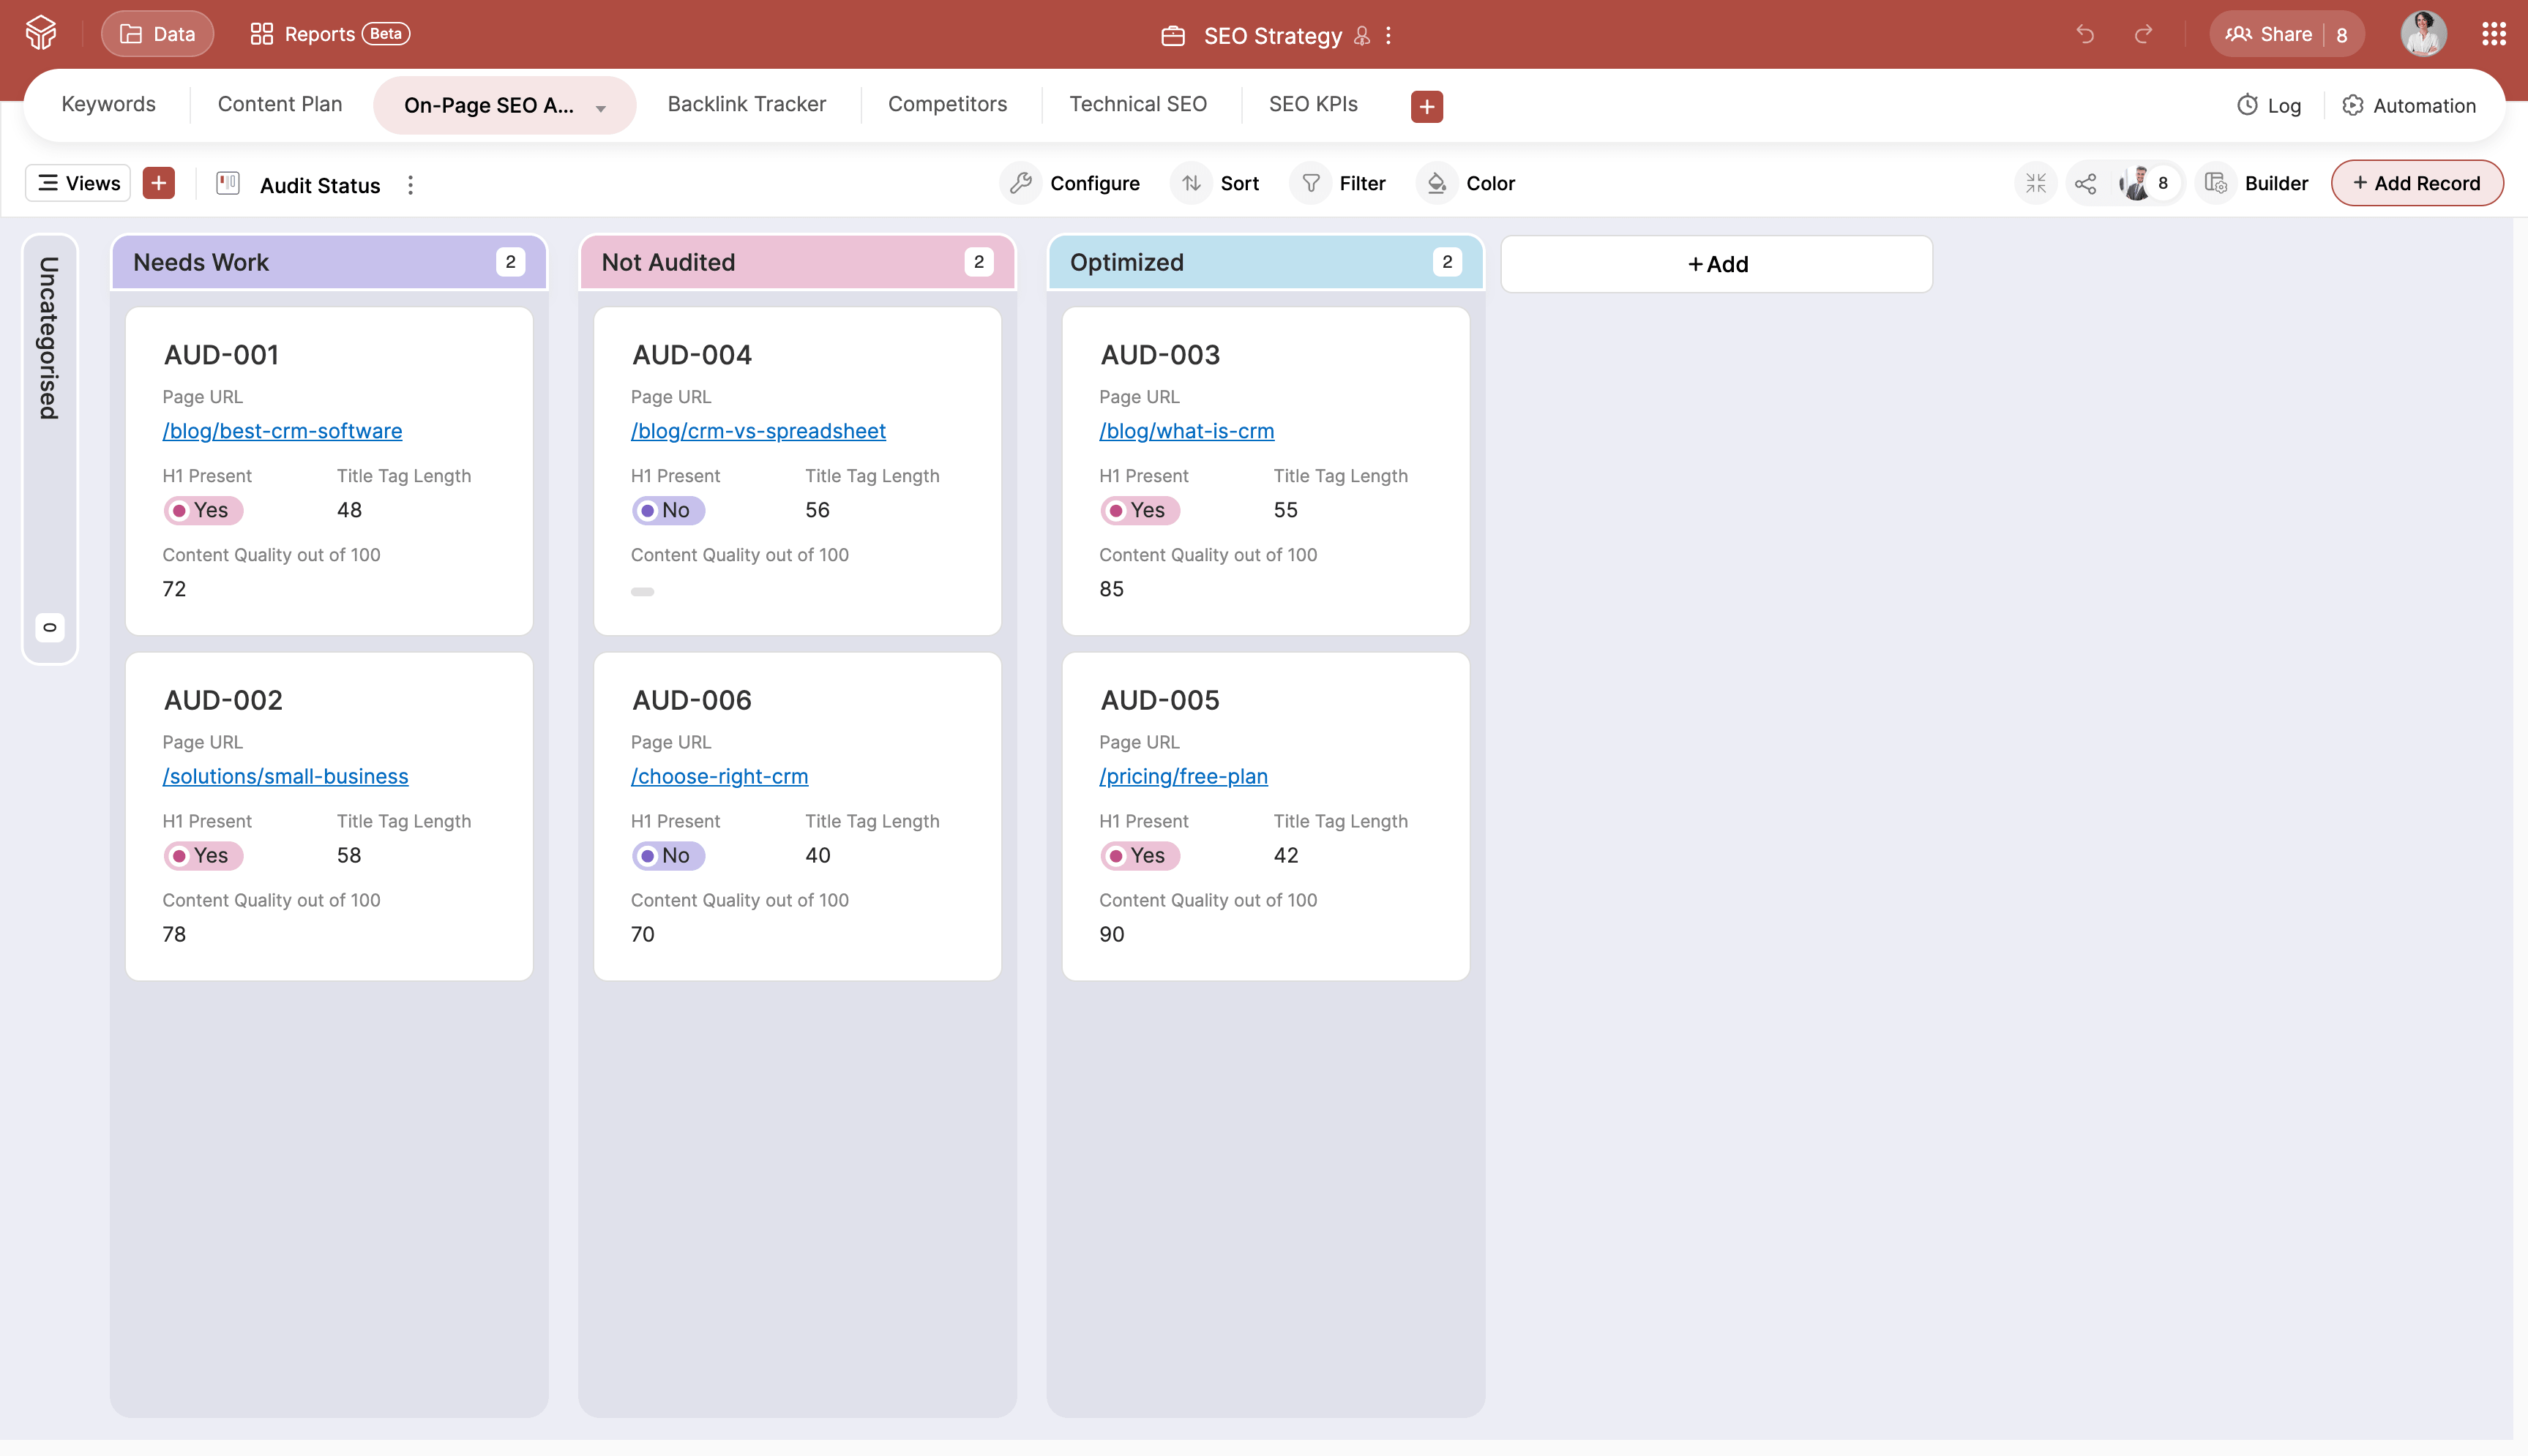
Task: Click the SEO Strategy briefcase icon
Action: tap(1173, 36)
